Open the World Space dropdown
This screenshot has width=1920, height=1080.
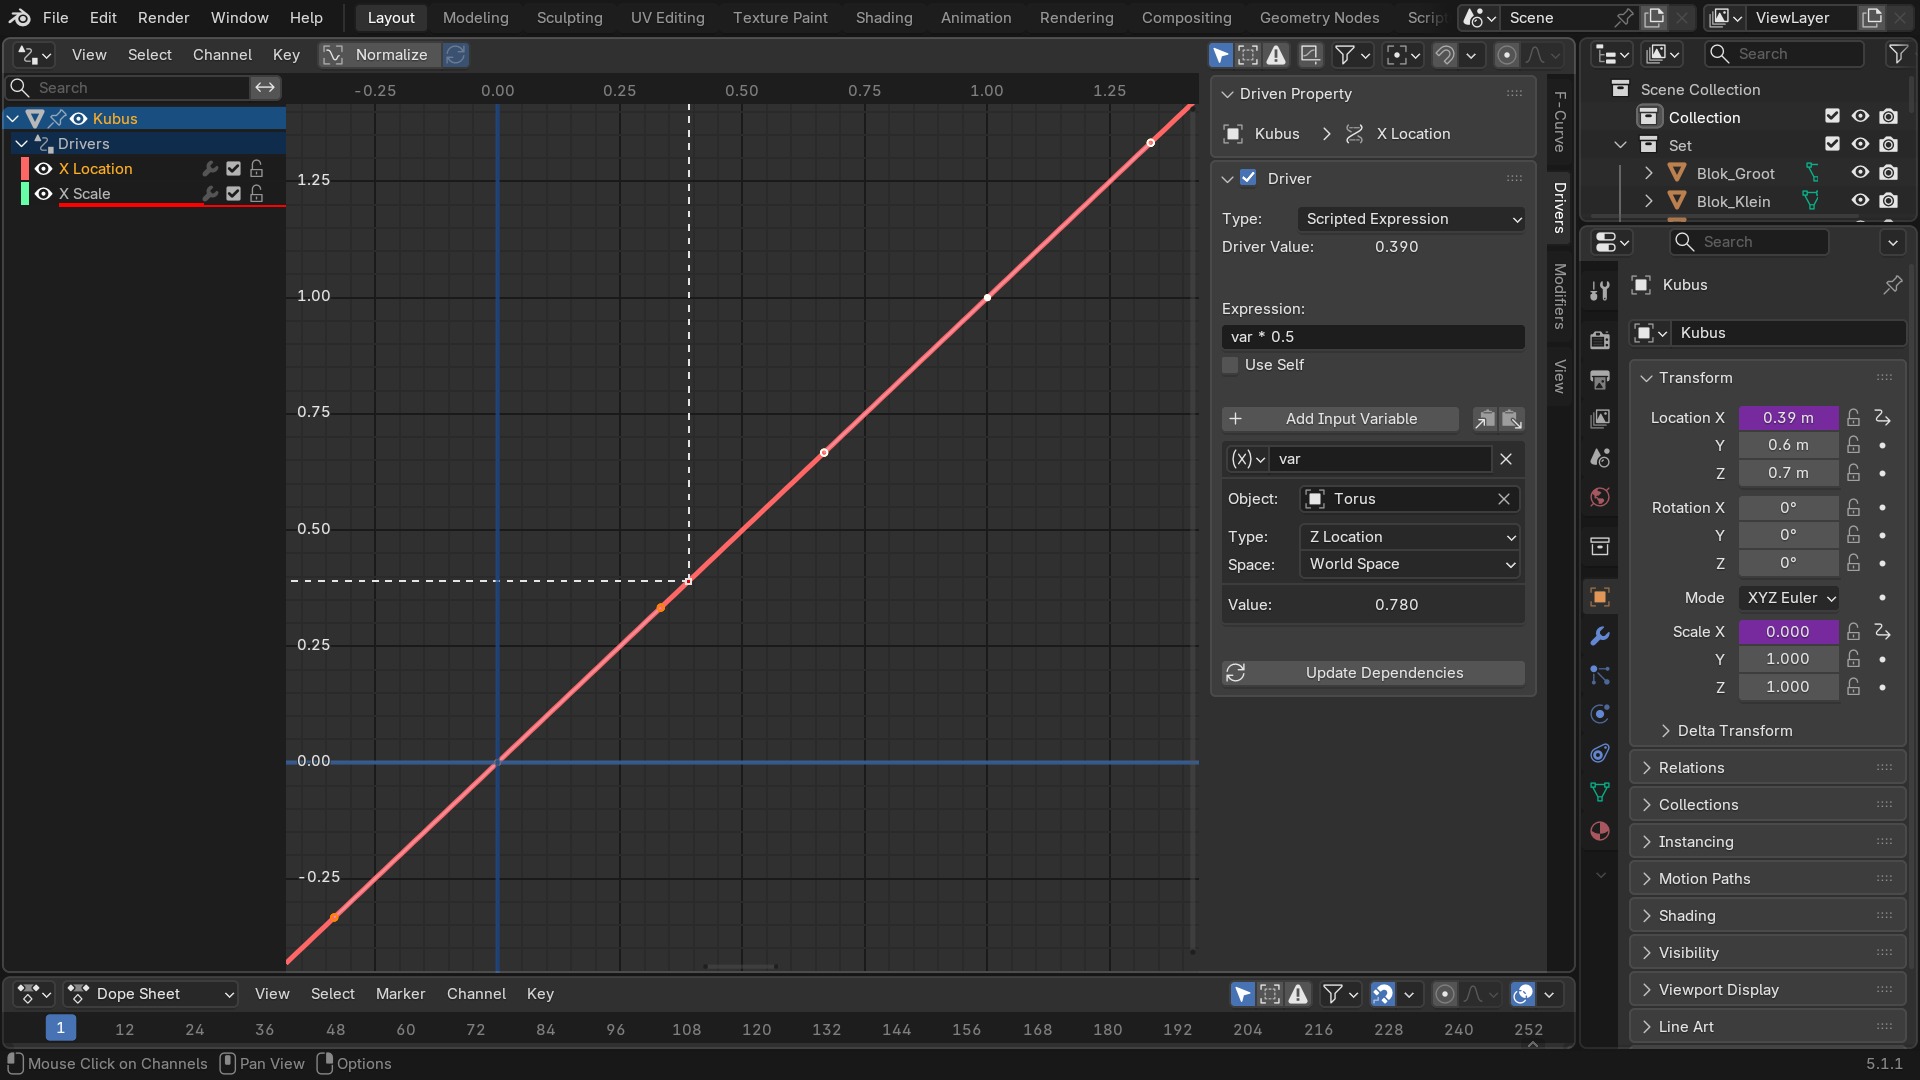click(1411, 564)
